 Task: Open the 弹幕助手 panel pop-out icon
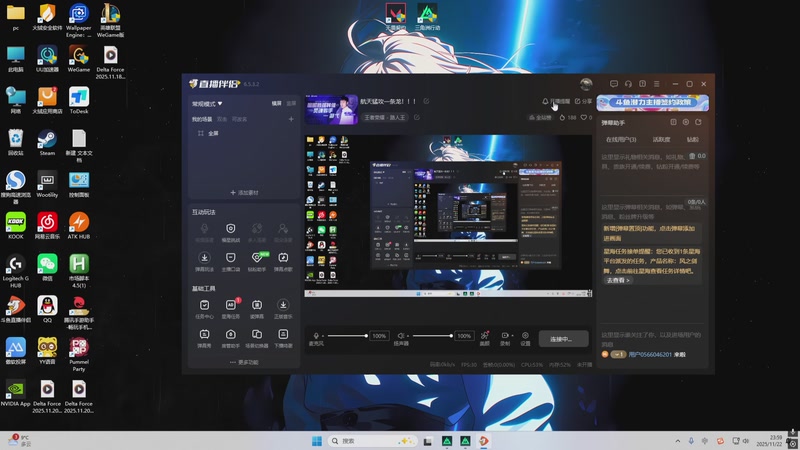[x=673, y=122]
